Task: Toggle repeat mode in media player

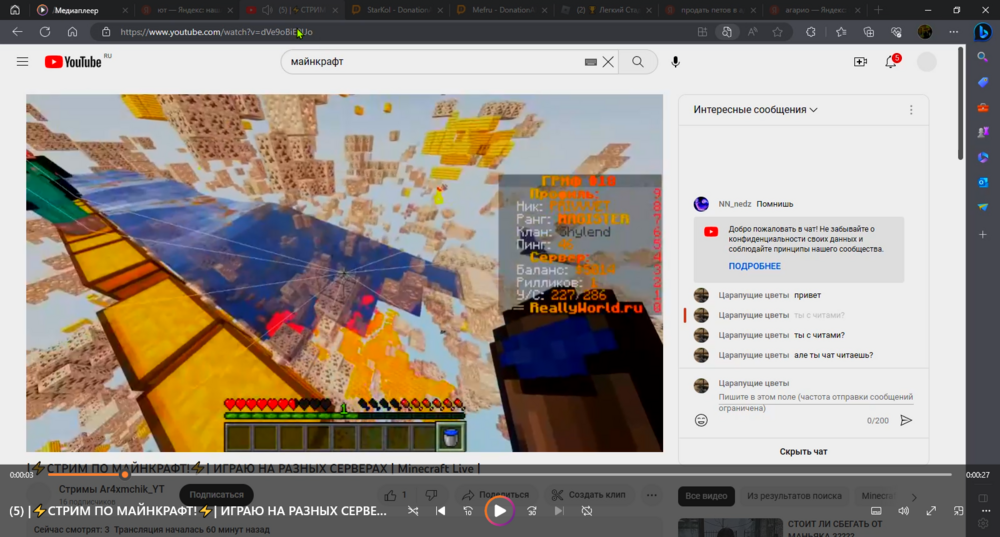Action: pyautogui.click(x=587, y=511)
